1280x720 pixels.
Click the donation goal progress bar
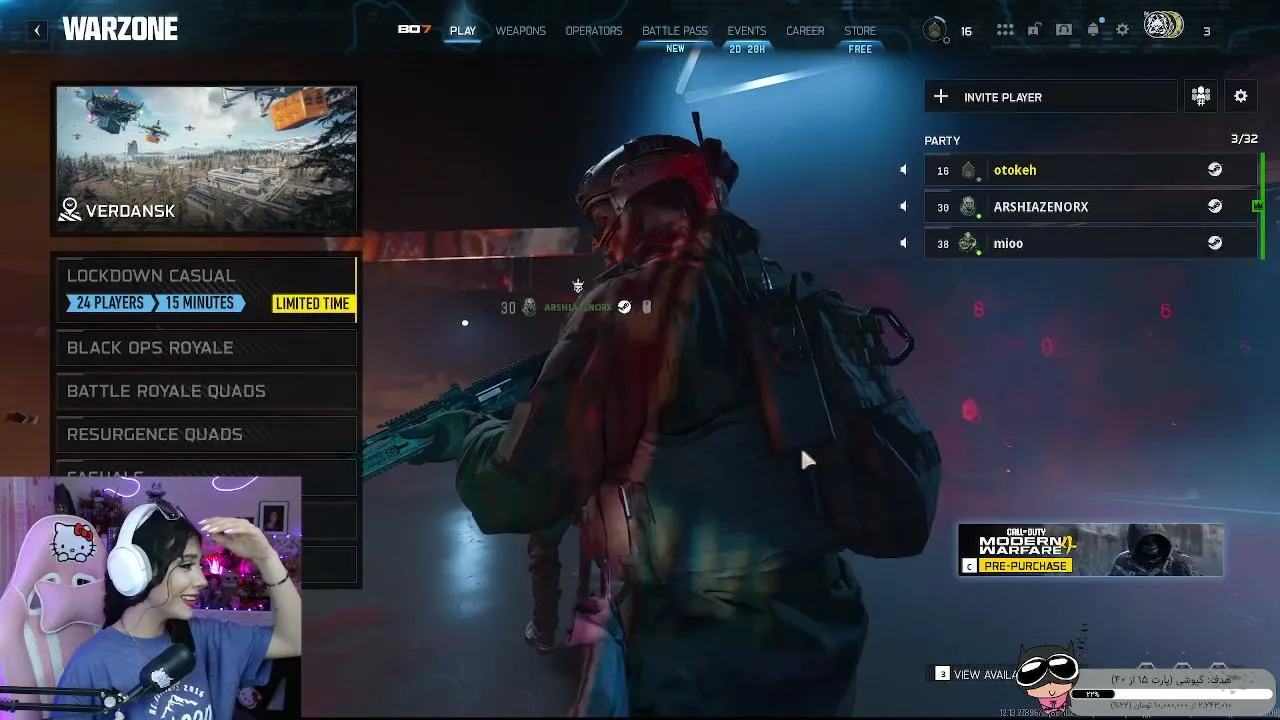click(1170, 693)
